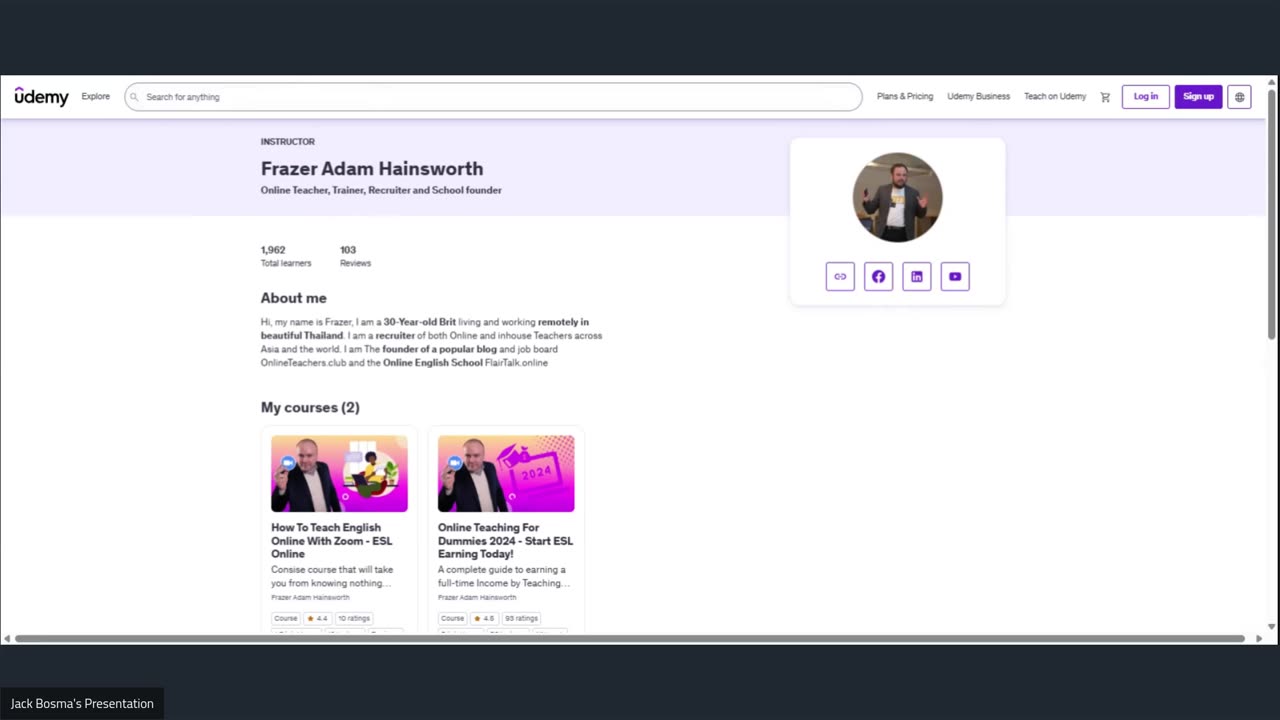This screenshot has height=720, width=1280.
Task: Click the 10 ratings badge
Action: tap(354, 618)
